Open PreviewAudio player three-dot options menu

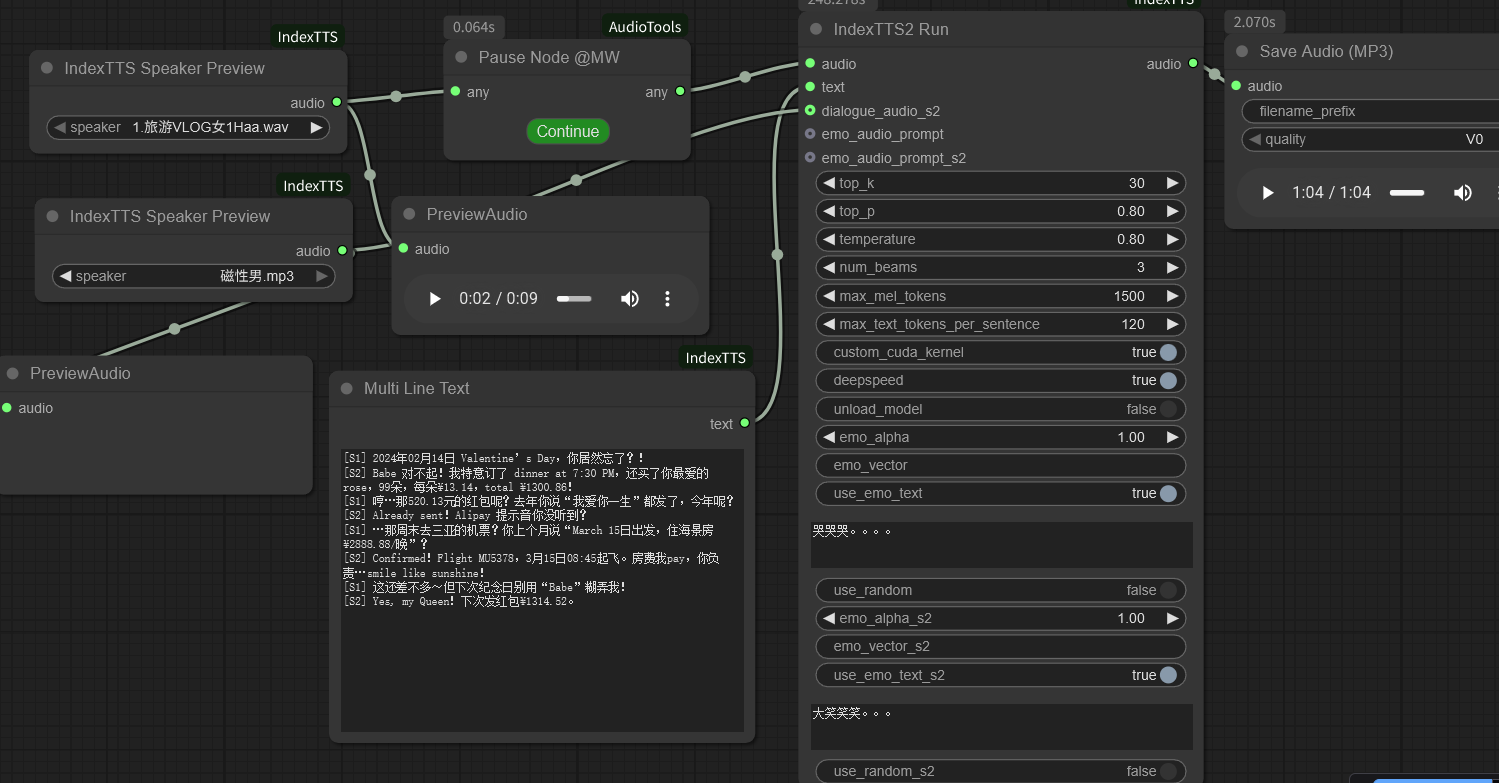(x=667, y=299)
